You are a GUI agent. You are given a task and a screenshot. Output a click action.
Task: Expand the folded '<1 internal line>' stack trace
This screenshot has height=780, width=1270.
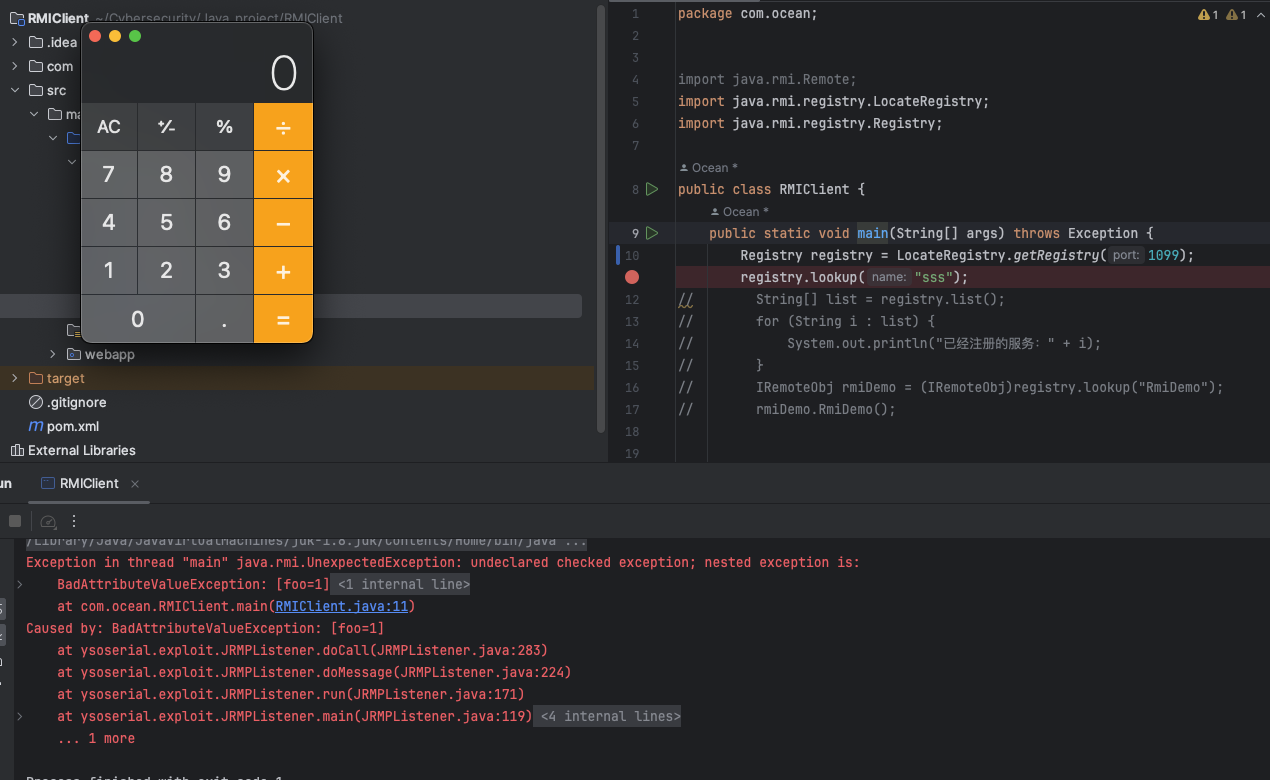(400, 584)
